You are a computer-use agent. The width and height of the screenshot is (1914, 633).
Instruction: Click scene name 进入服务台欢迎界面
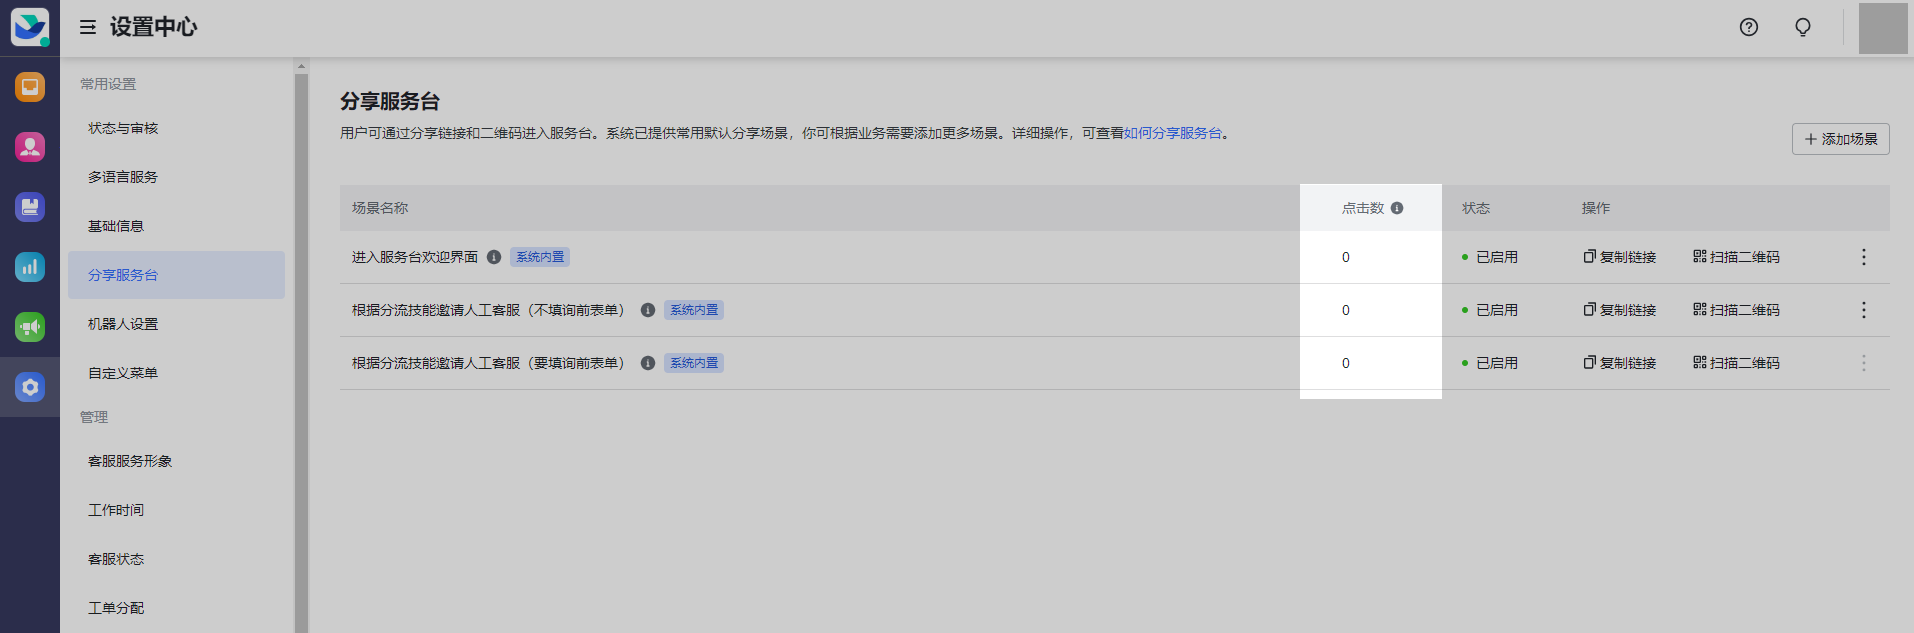coord(415,257)
